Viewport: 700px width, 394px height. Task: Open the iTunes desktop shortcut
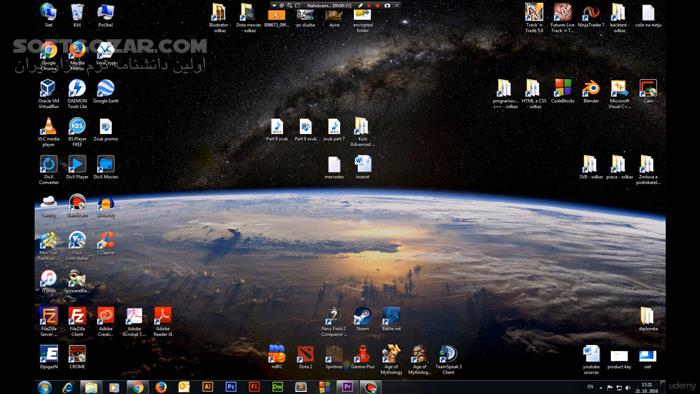point(48,281)
